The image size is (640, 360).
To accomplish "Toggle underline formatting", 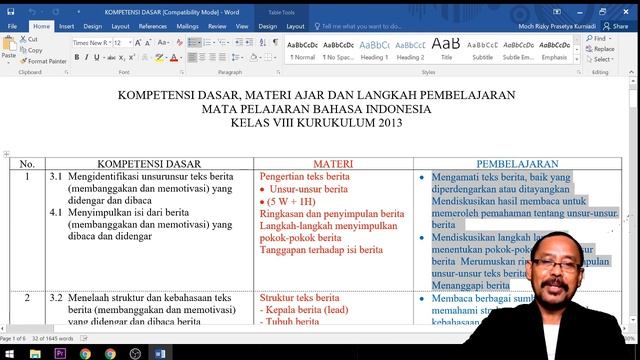I will coord(96,58).
